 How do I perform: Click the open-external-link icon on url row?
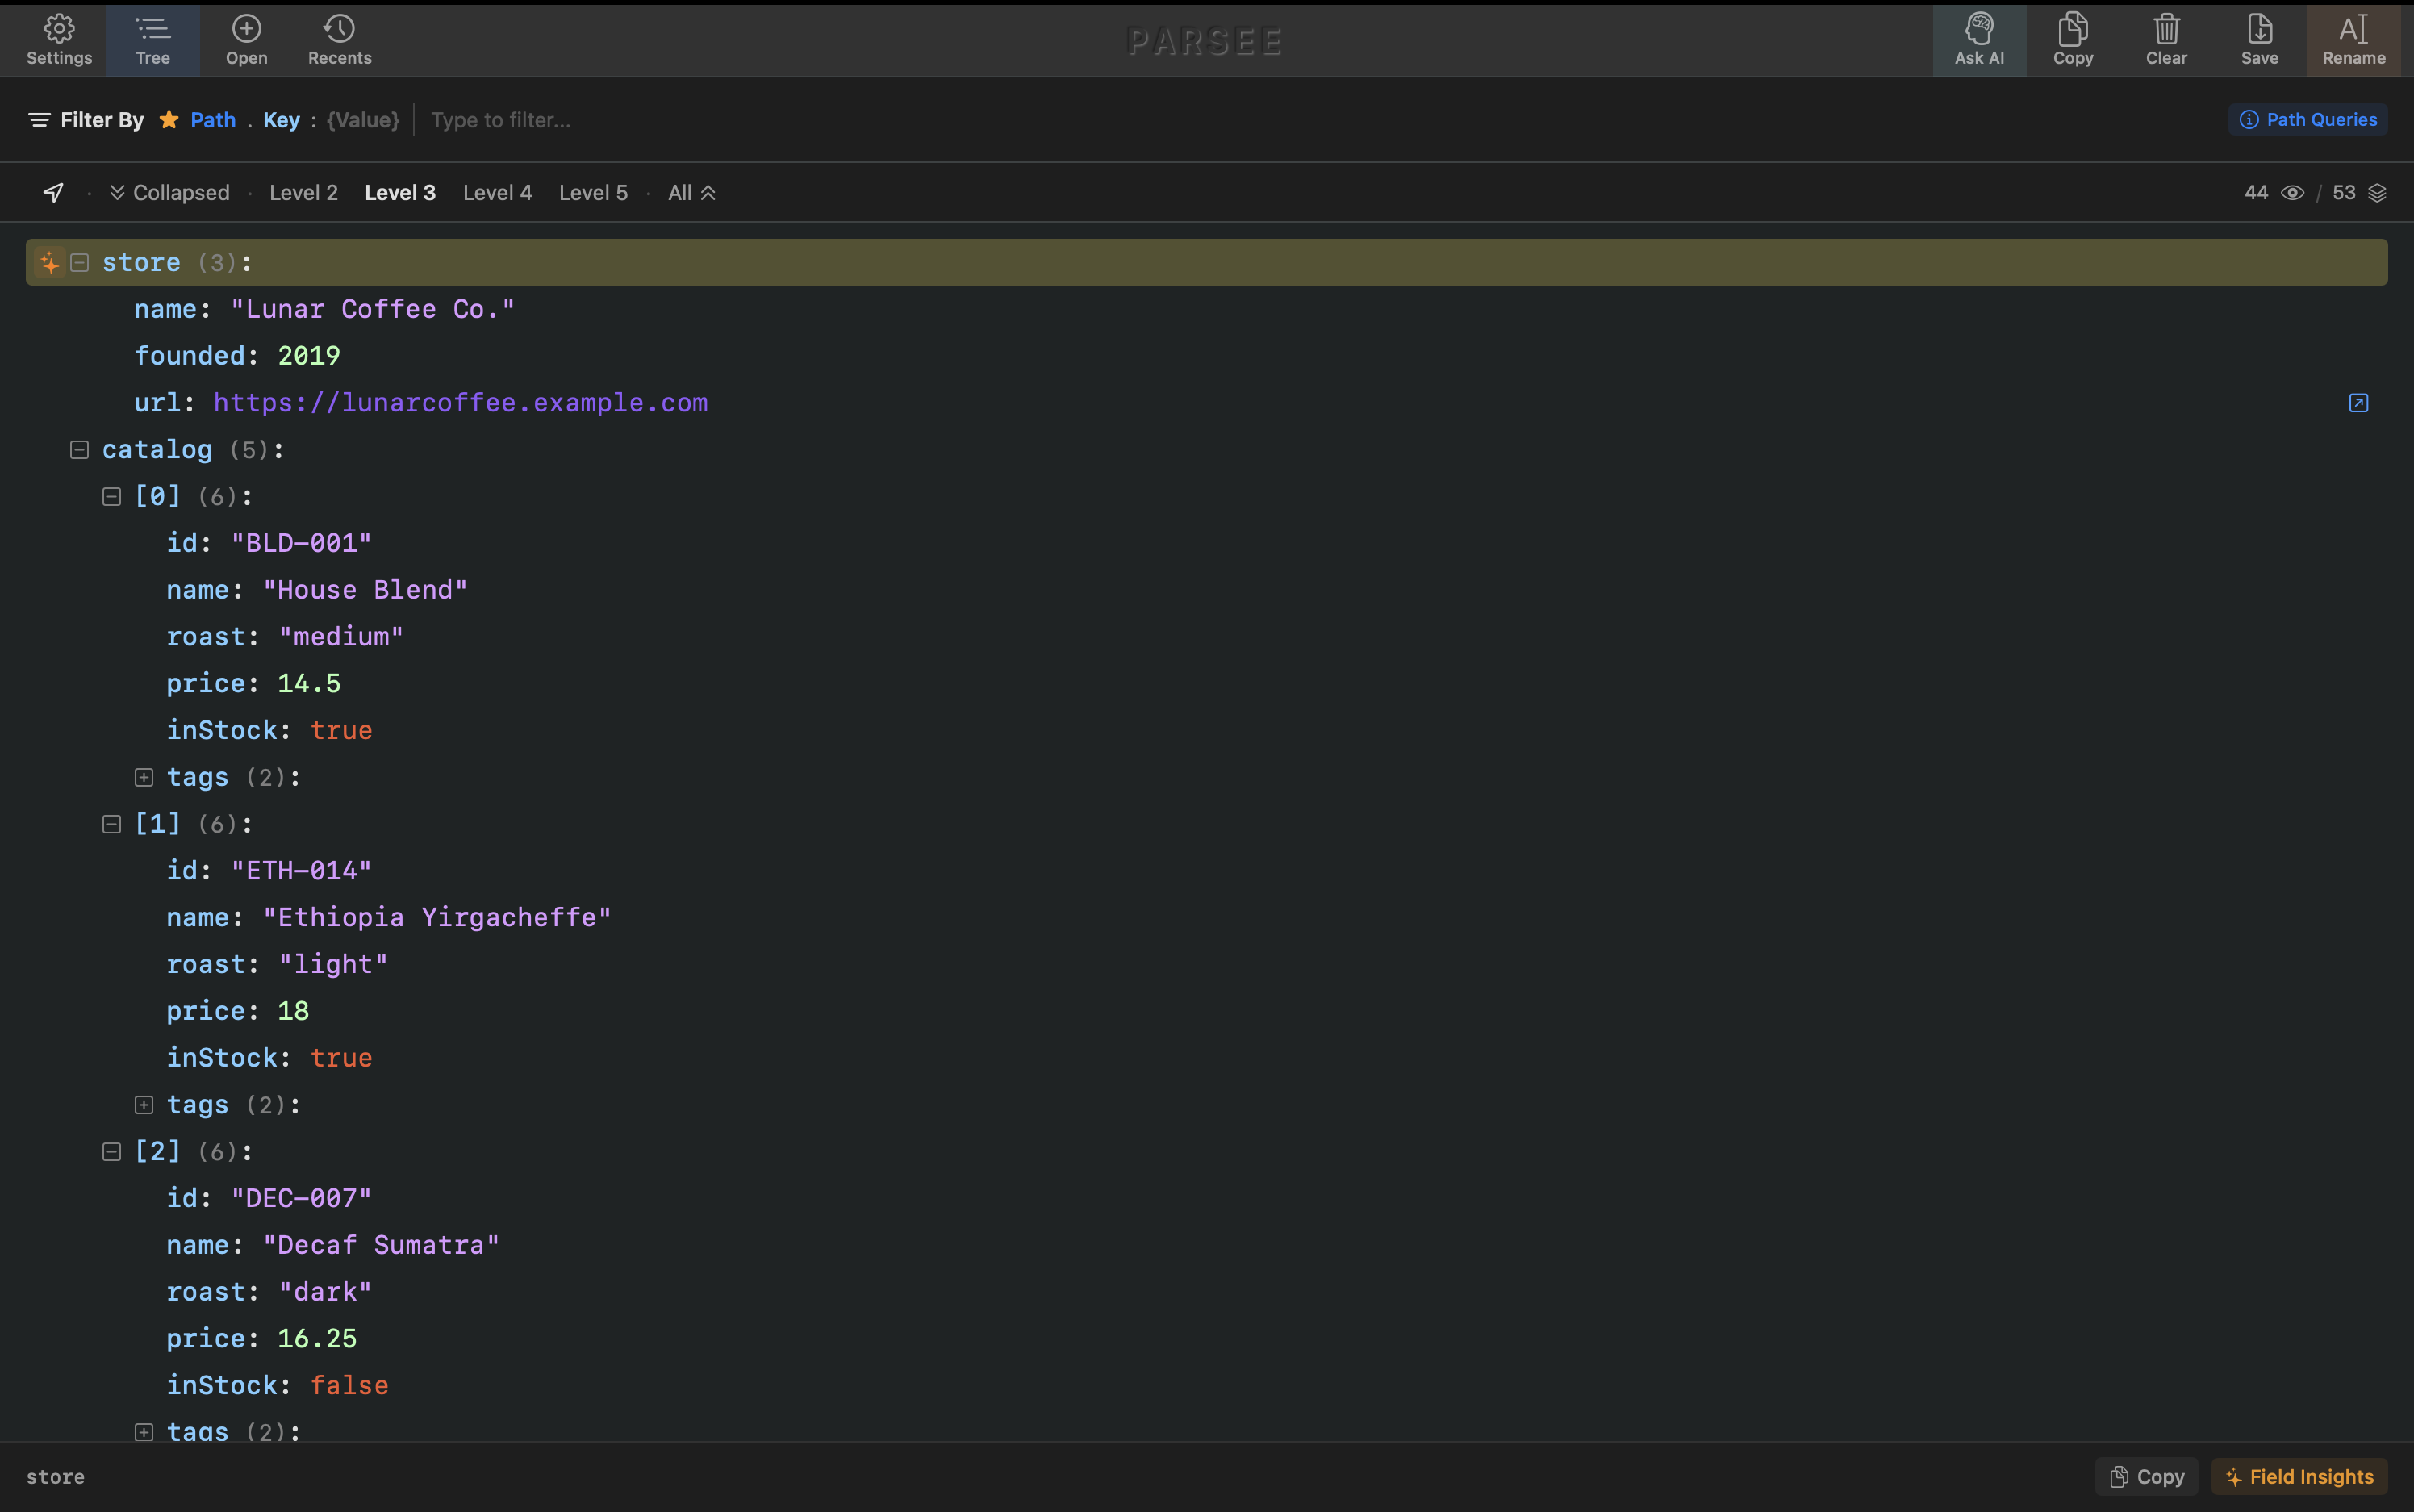pos(2358,403)
